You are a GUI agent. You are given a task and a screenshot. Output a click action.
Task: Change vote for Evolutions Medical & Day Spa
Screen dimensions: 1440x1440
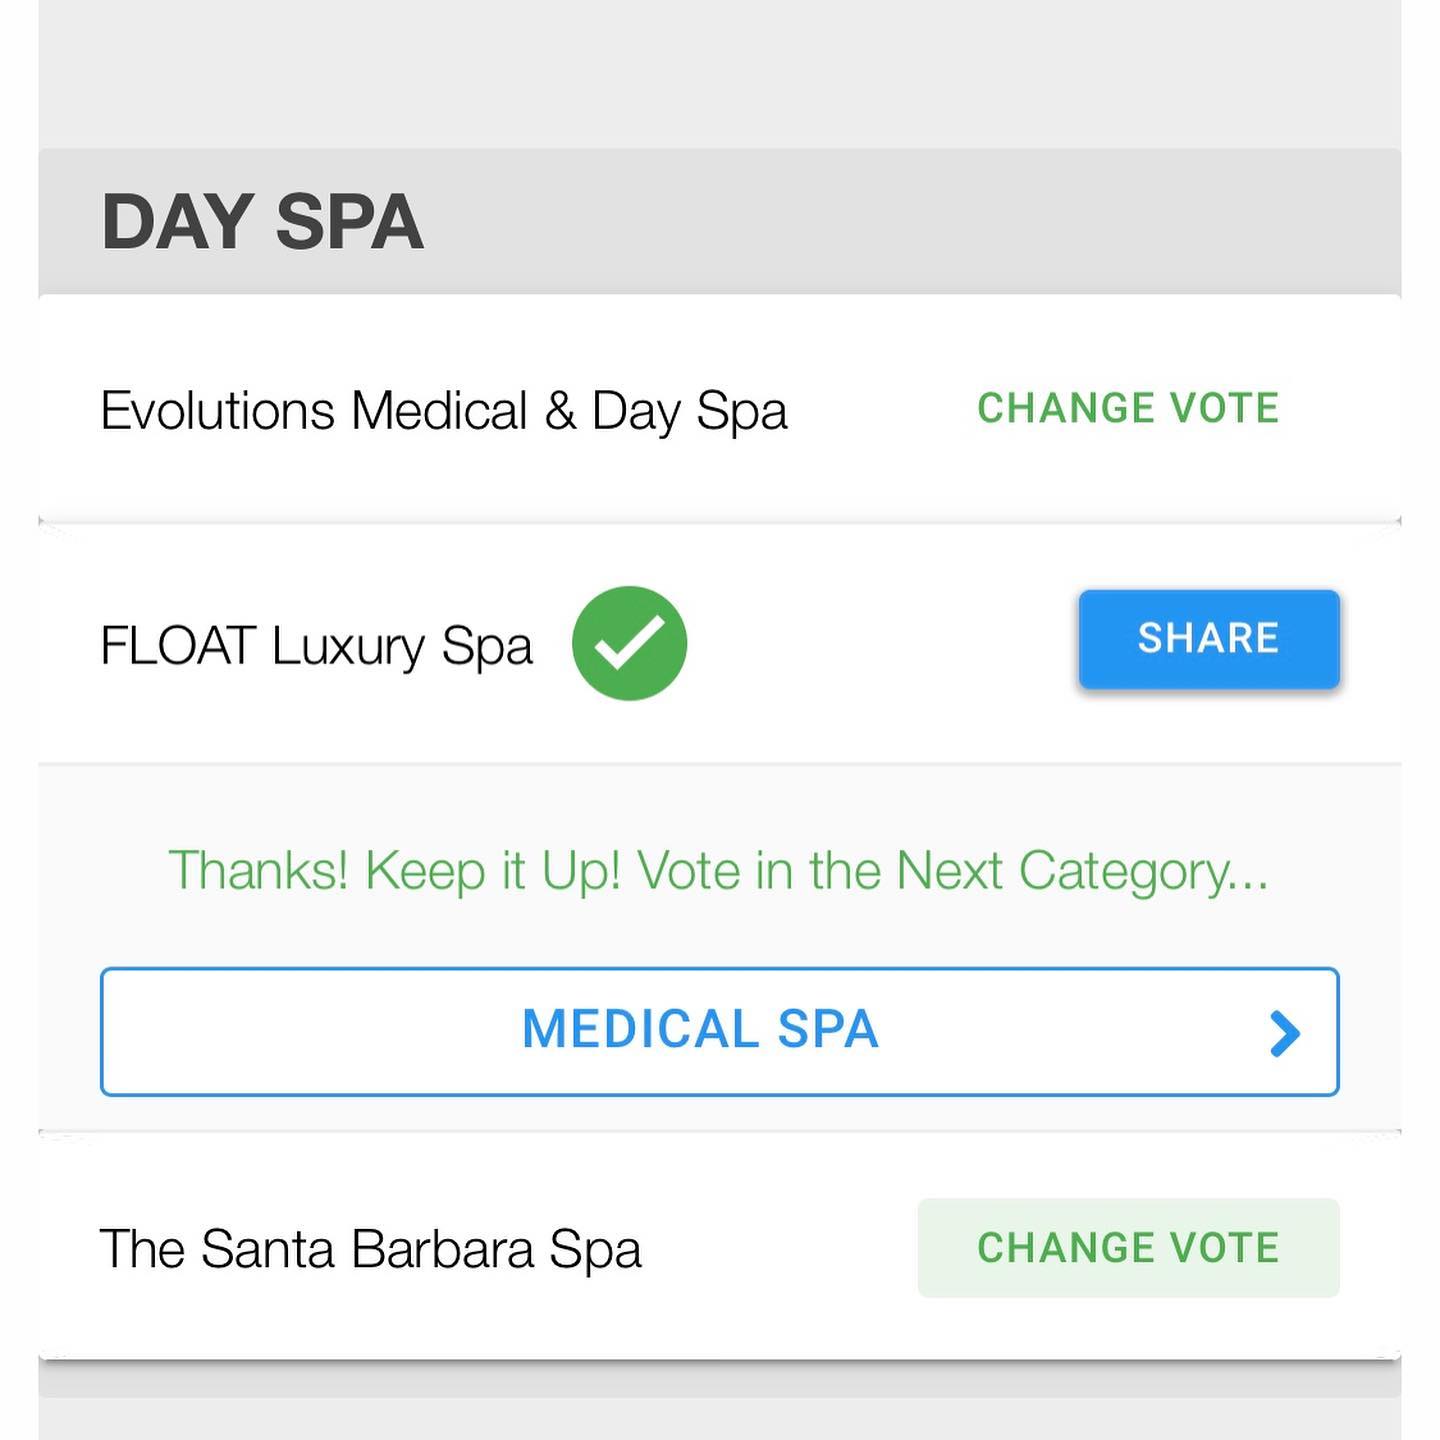[1128, 408]
